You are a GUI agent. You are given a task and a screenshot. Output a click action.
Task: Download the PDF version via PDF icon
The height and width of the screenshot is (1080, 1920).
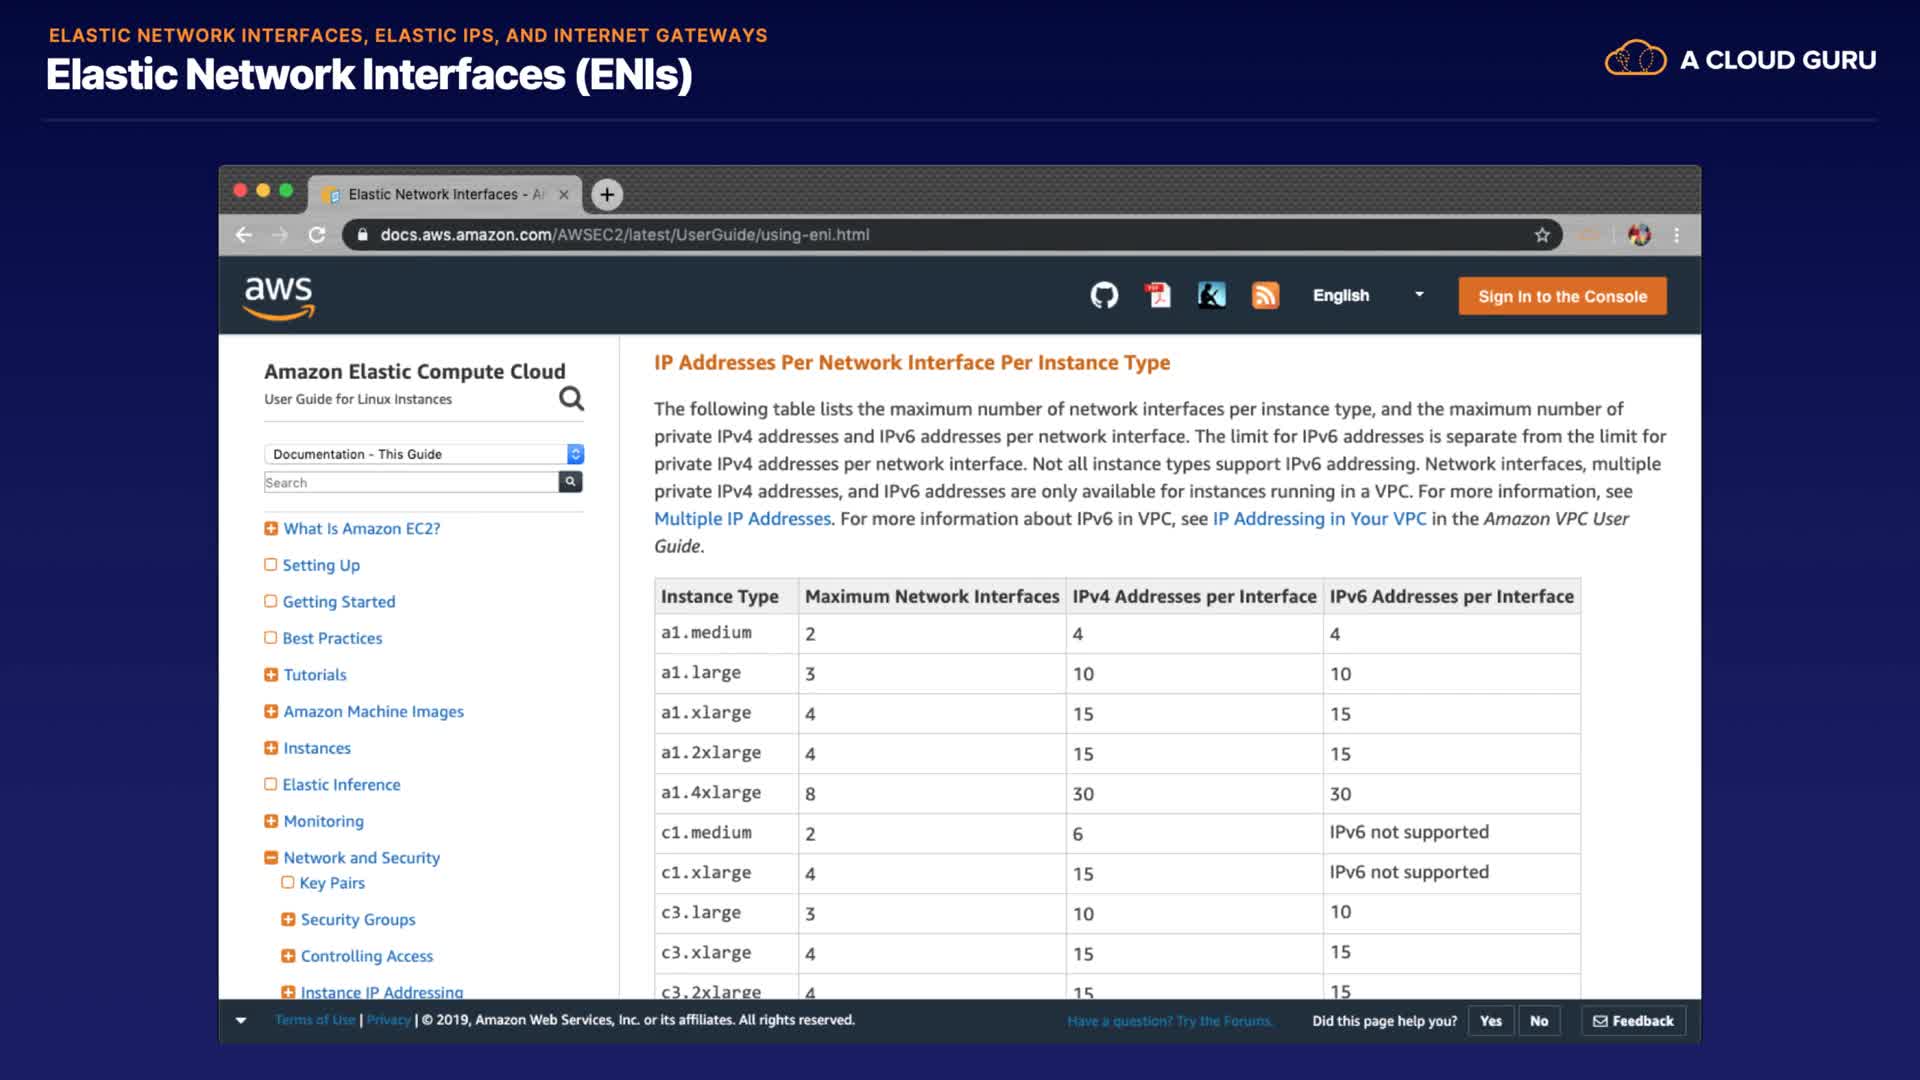[x=1158, y=295]
